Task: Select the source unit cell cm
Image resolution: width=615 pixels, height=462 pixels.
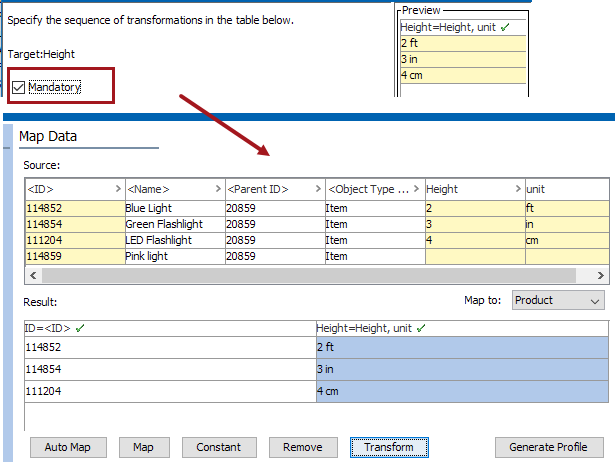Action: coord(567,240)
